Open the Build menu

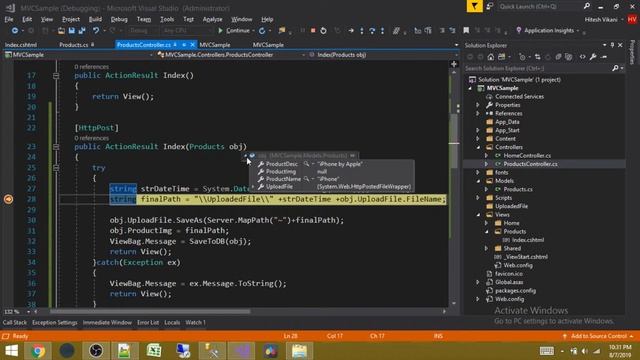[95, 19]
